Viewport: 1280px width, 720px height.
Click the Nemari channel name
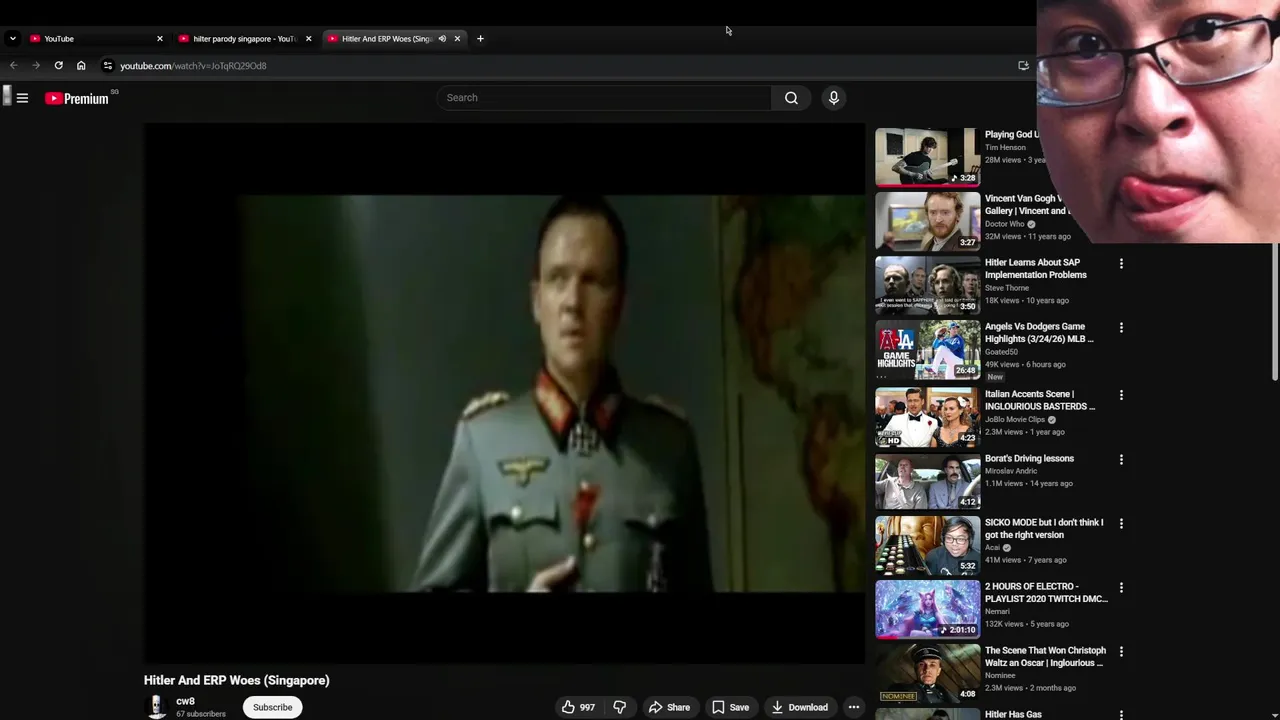997,611
